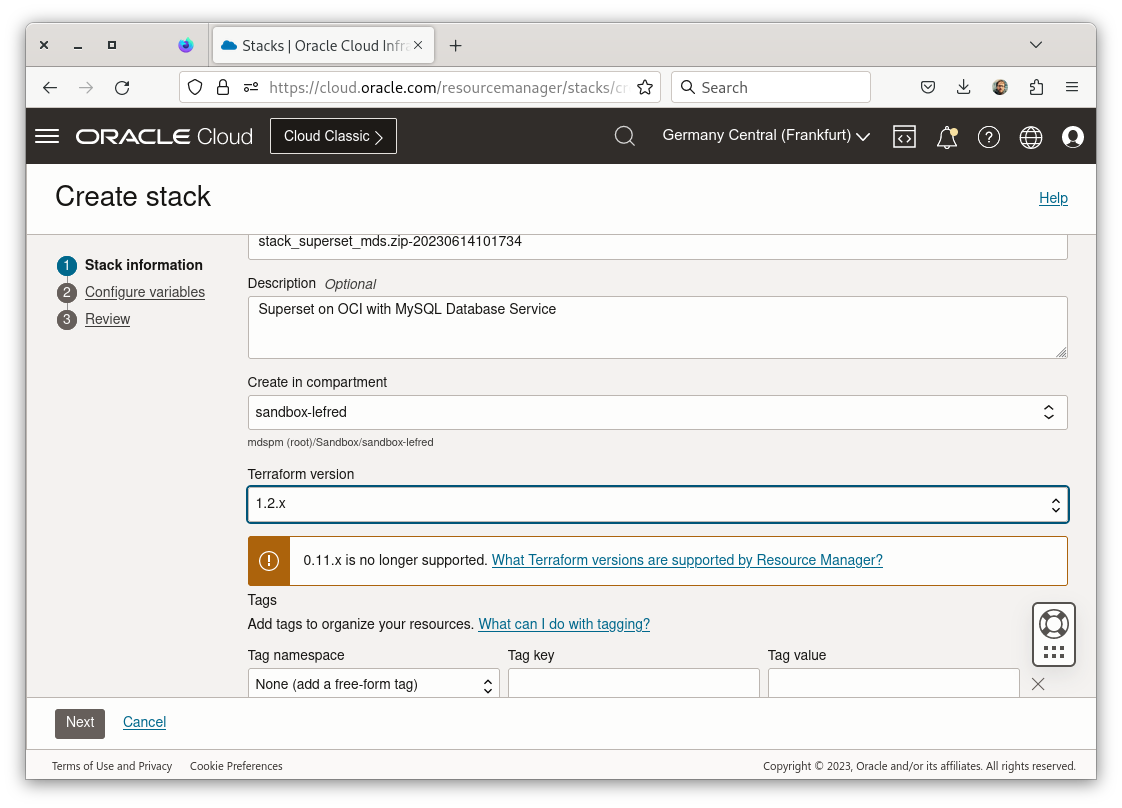Open the Oracle Cloud search

pyautogui.click(x=624, y=136)
